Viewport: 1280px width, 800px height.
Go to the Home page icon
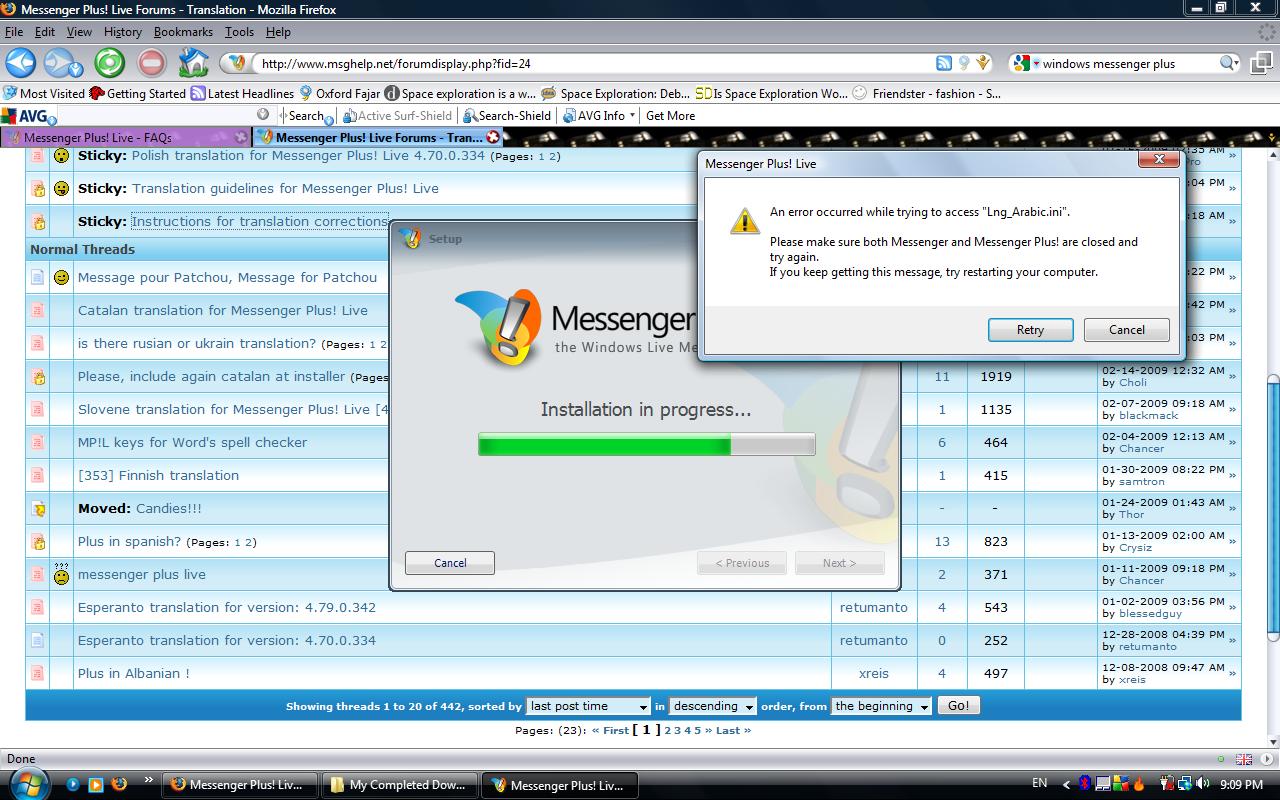193,63
